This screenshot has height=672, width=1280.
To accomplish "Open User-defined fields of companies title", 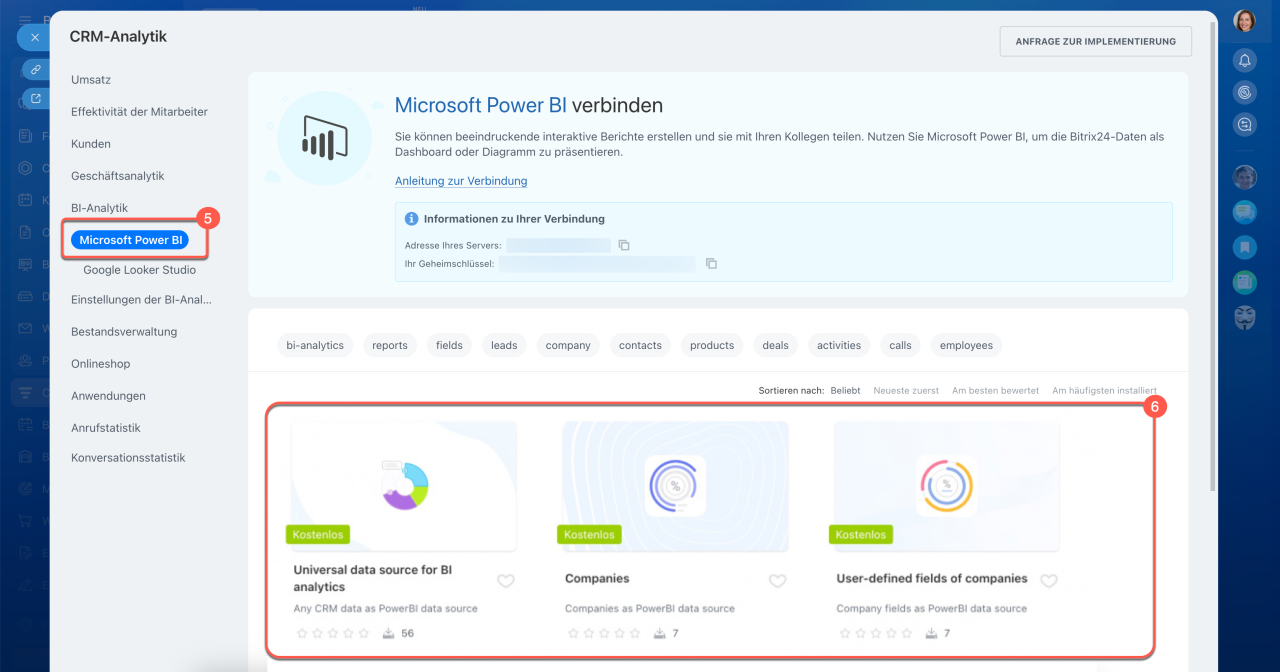I will click(x=932, y=578).
